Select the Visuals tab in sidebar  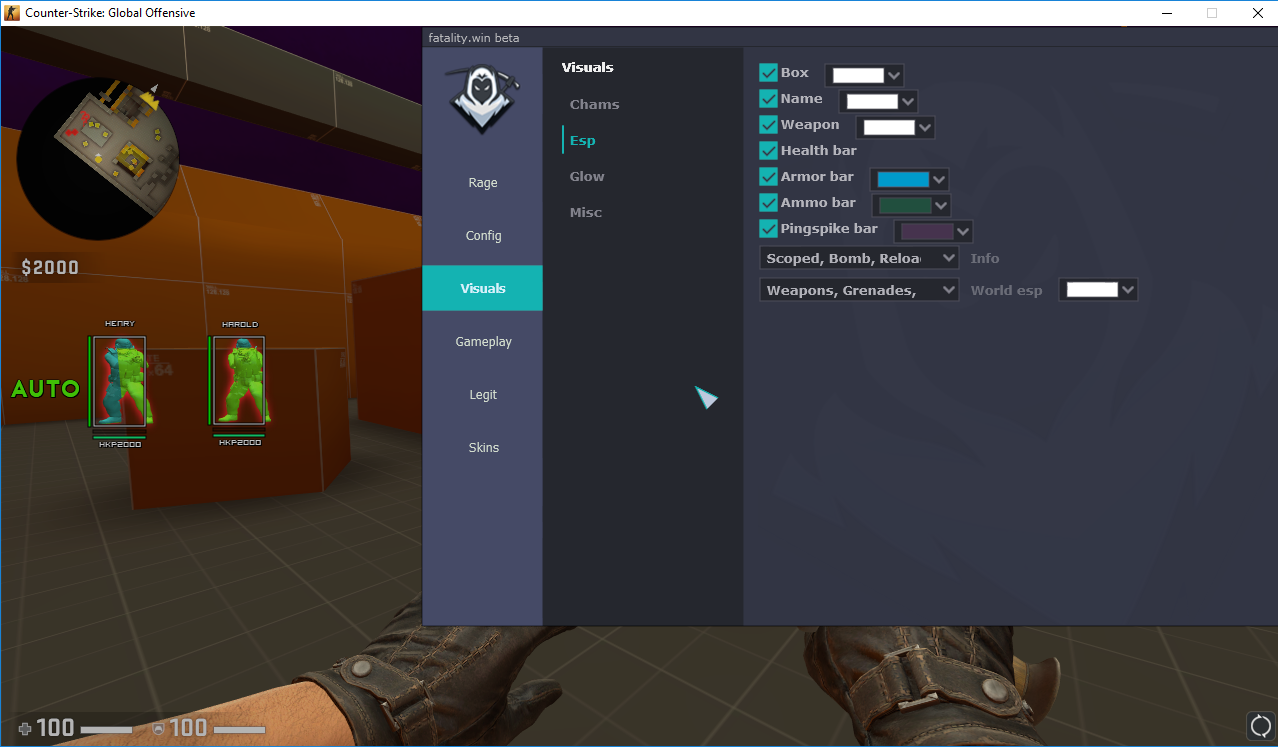coord(483,288)
